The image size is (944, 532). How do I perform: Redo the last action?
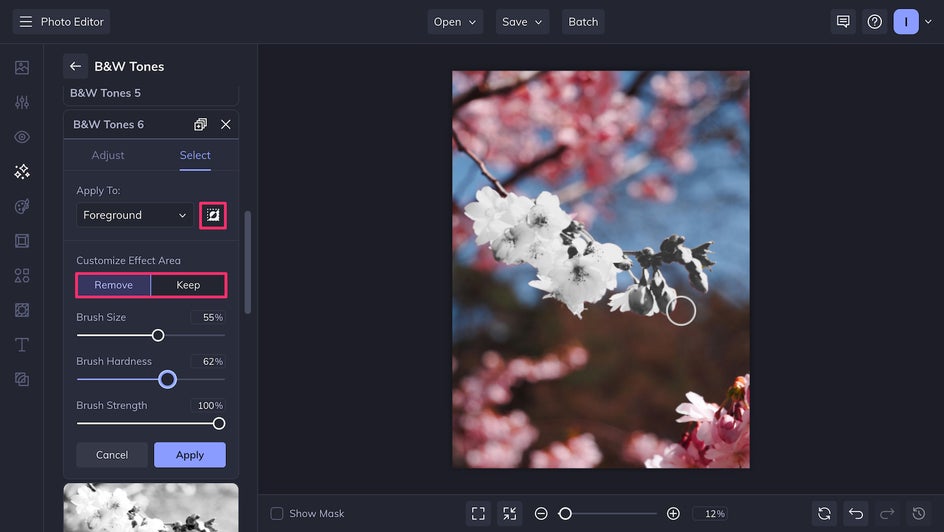(x=887, y=513)
